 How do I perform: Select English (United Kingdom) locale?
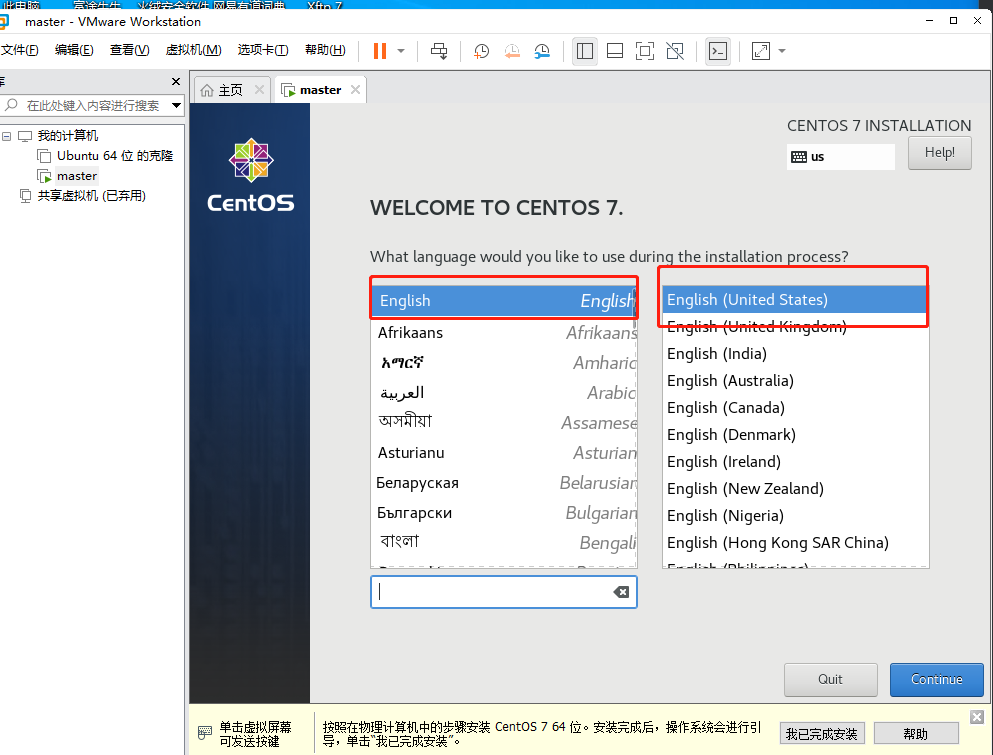[795, 327]
